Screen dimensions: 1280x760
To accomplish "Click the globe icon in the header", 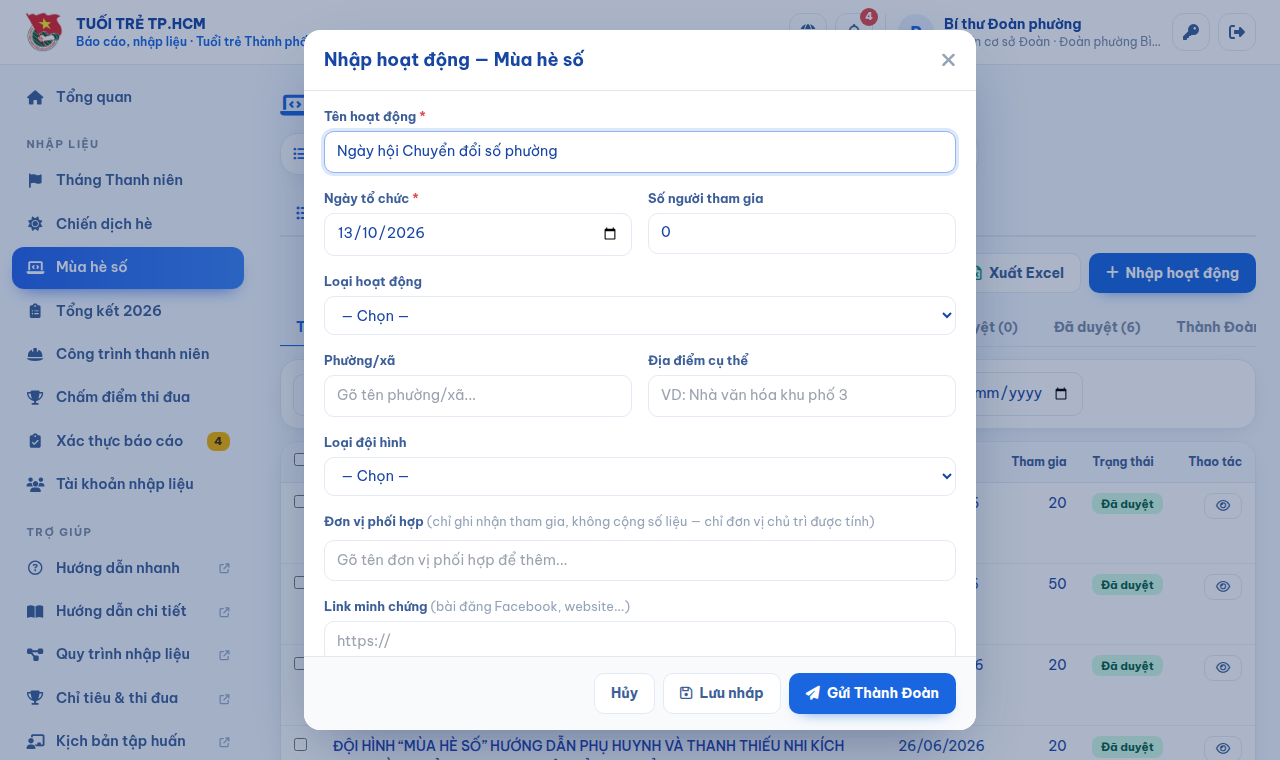I will point(808,30).
